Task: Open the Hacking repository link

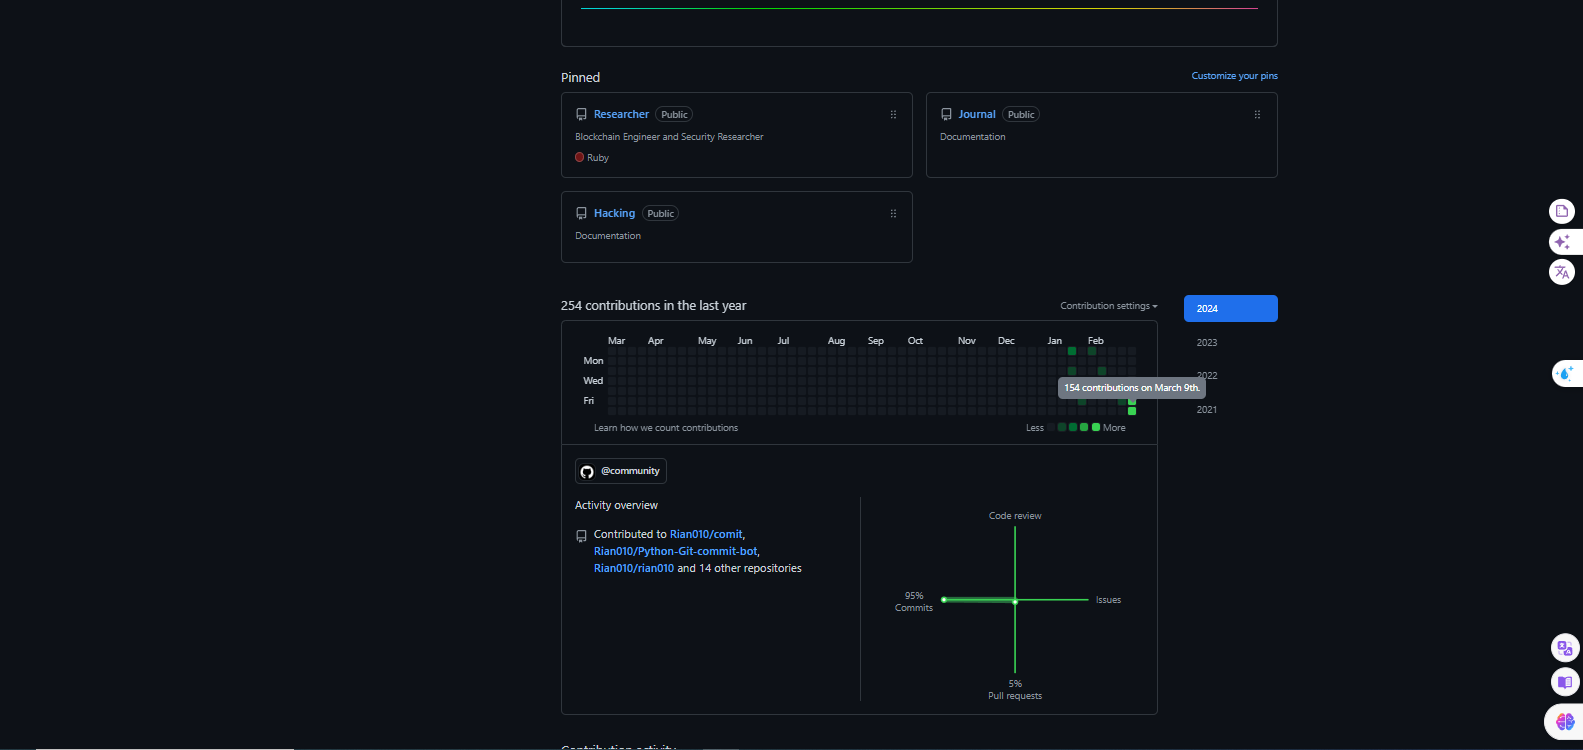Action: tap(614, 213)
